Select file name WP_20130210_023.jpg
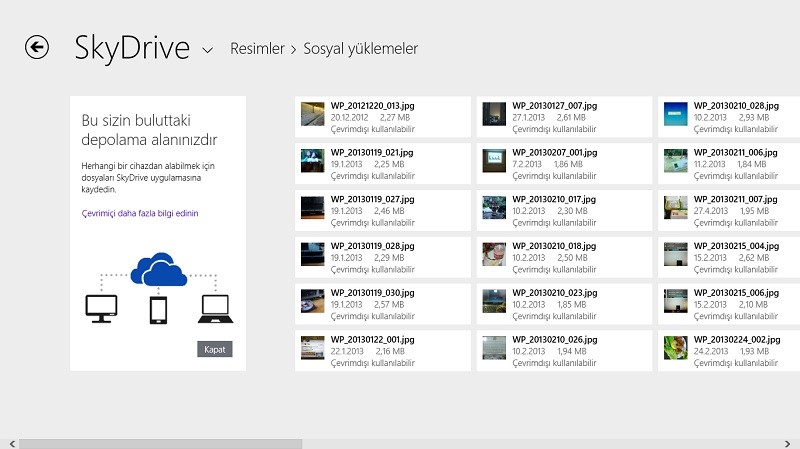The height and width of the screenshot is (449, 800). click(555, 293)
